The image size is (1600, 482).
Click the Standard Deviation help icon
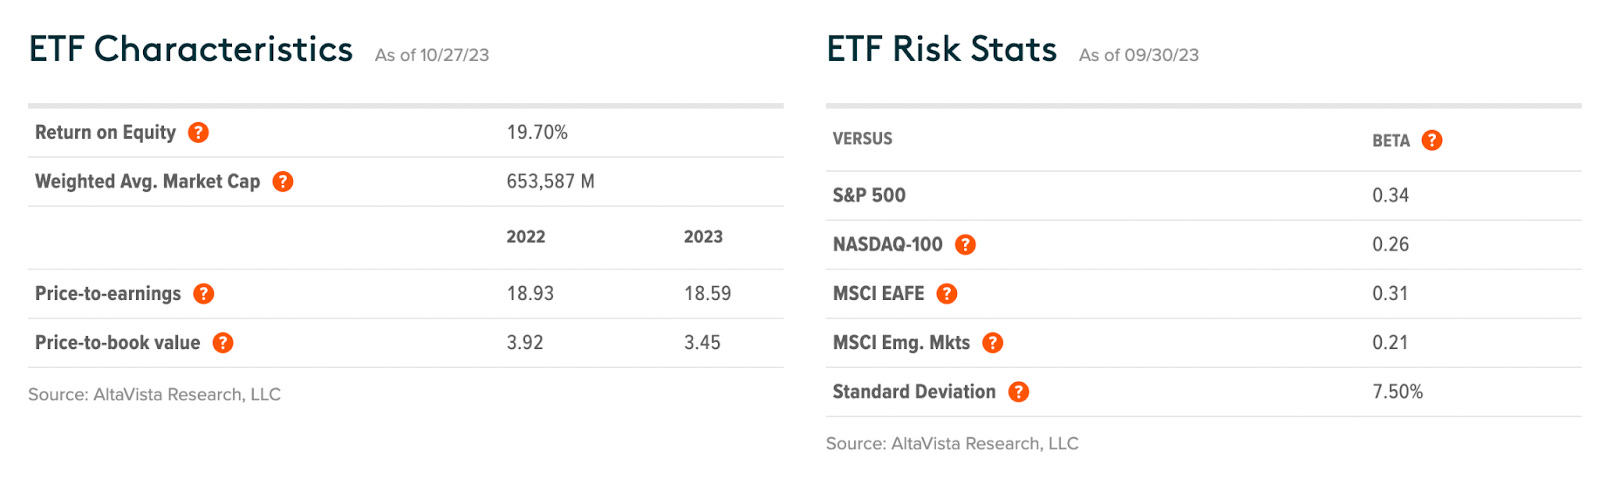(1018, 391)
